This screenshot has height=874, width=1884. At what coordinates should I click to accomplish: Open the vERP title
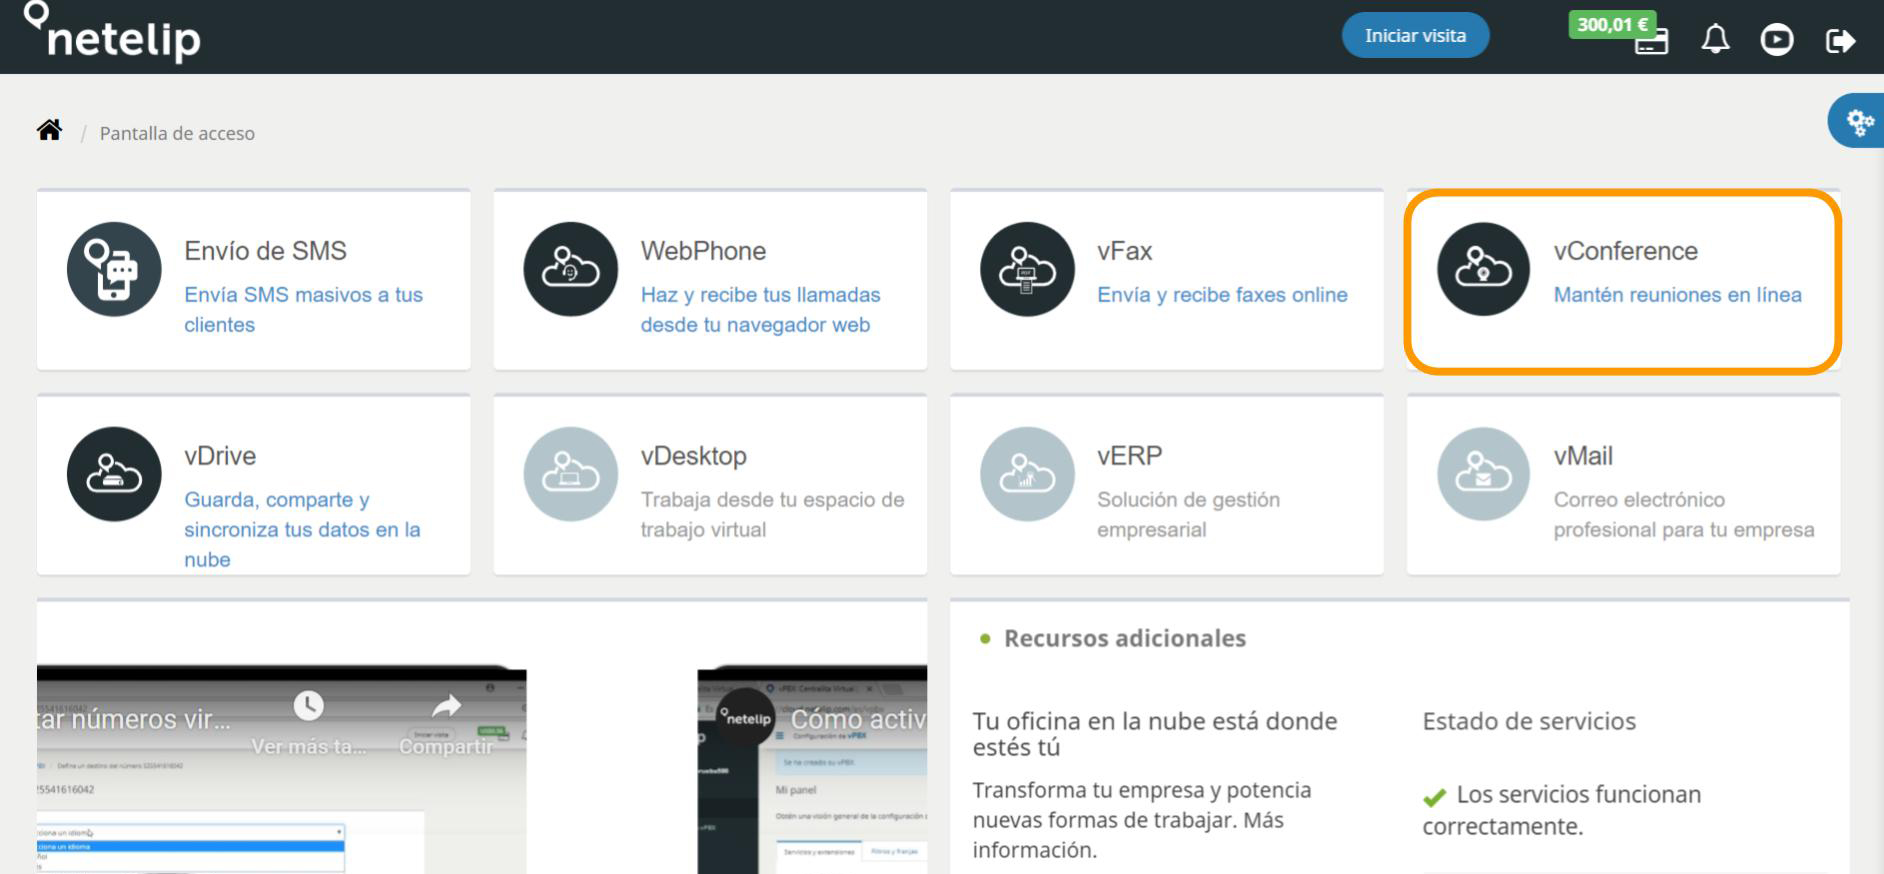point(1129,455)
